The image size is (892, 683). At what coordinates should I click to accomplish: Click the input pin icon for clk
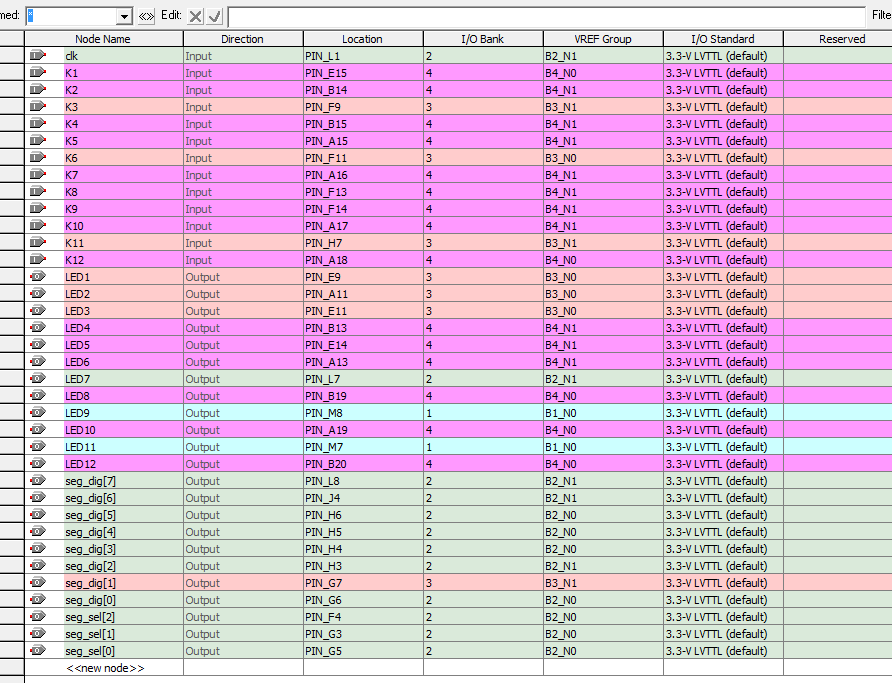(38, 55)
